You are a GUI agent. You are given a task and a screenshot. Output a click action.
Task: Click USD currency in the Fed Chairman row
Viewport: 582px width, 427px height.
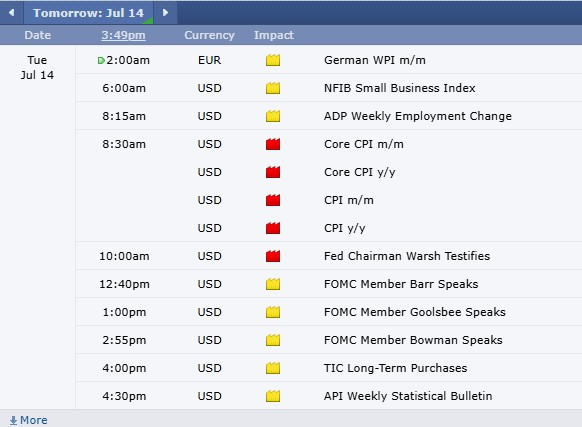point(209,256)
